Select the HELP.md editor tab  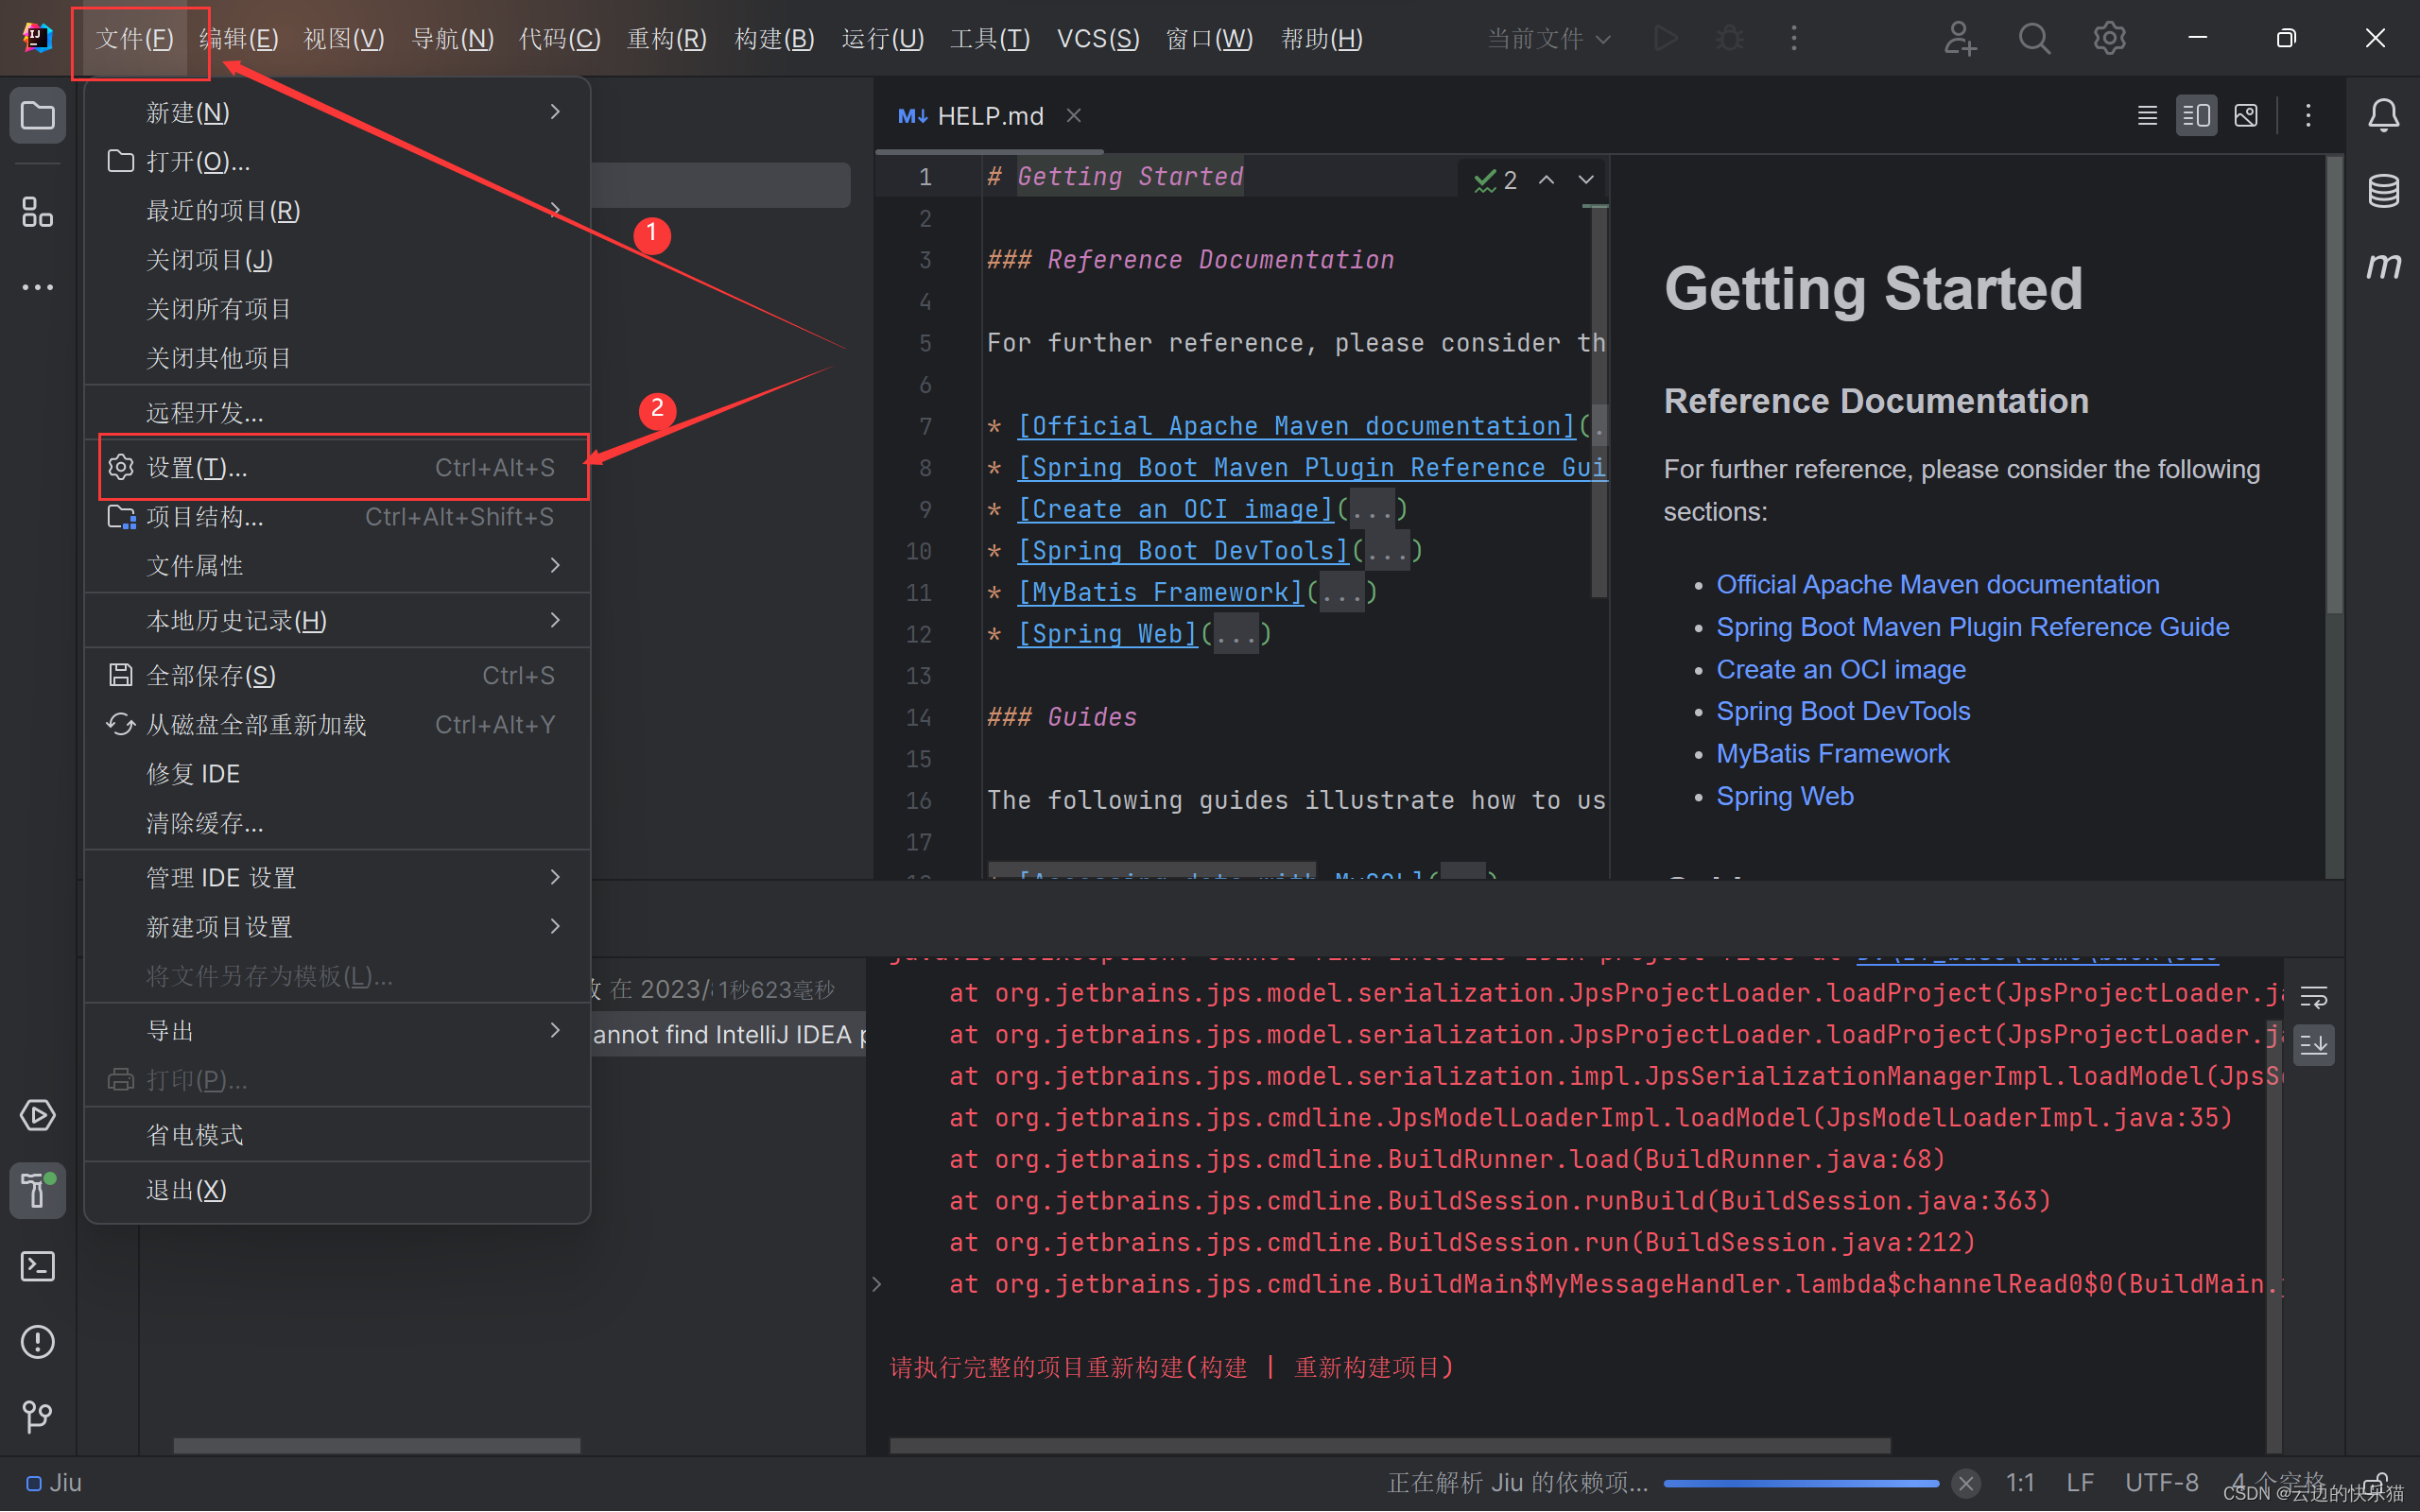[989, 116]
